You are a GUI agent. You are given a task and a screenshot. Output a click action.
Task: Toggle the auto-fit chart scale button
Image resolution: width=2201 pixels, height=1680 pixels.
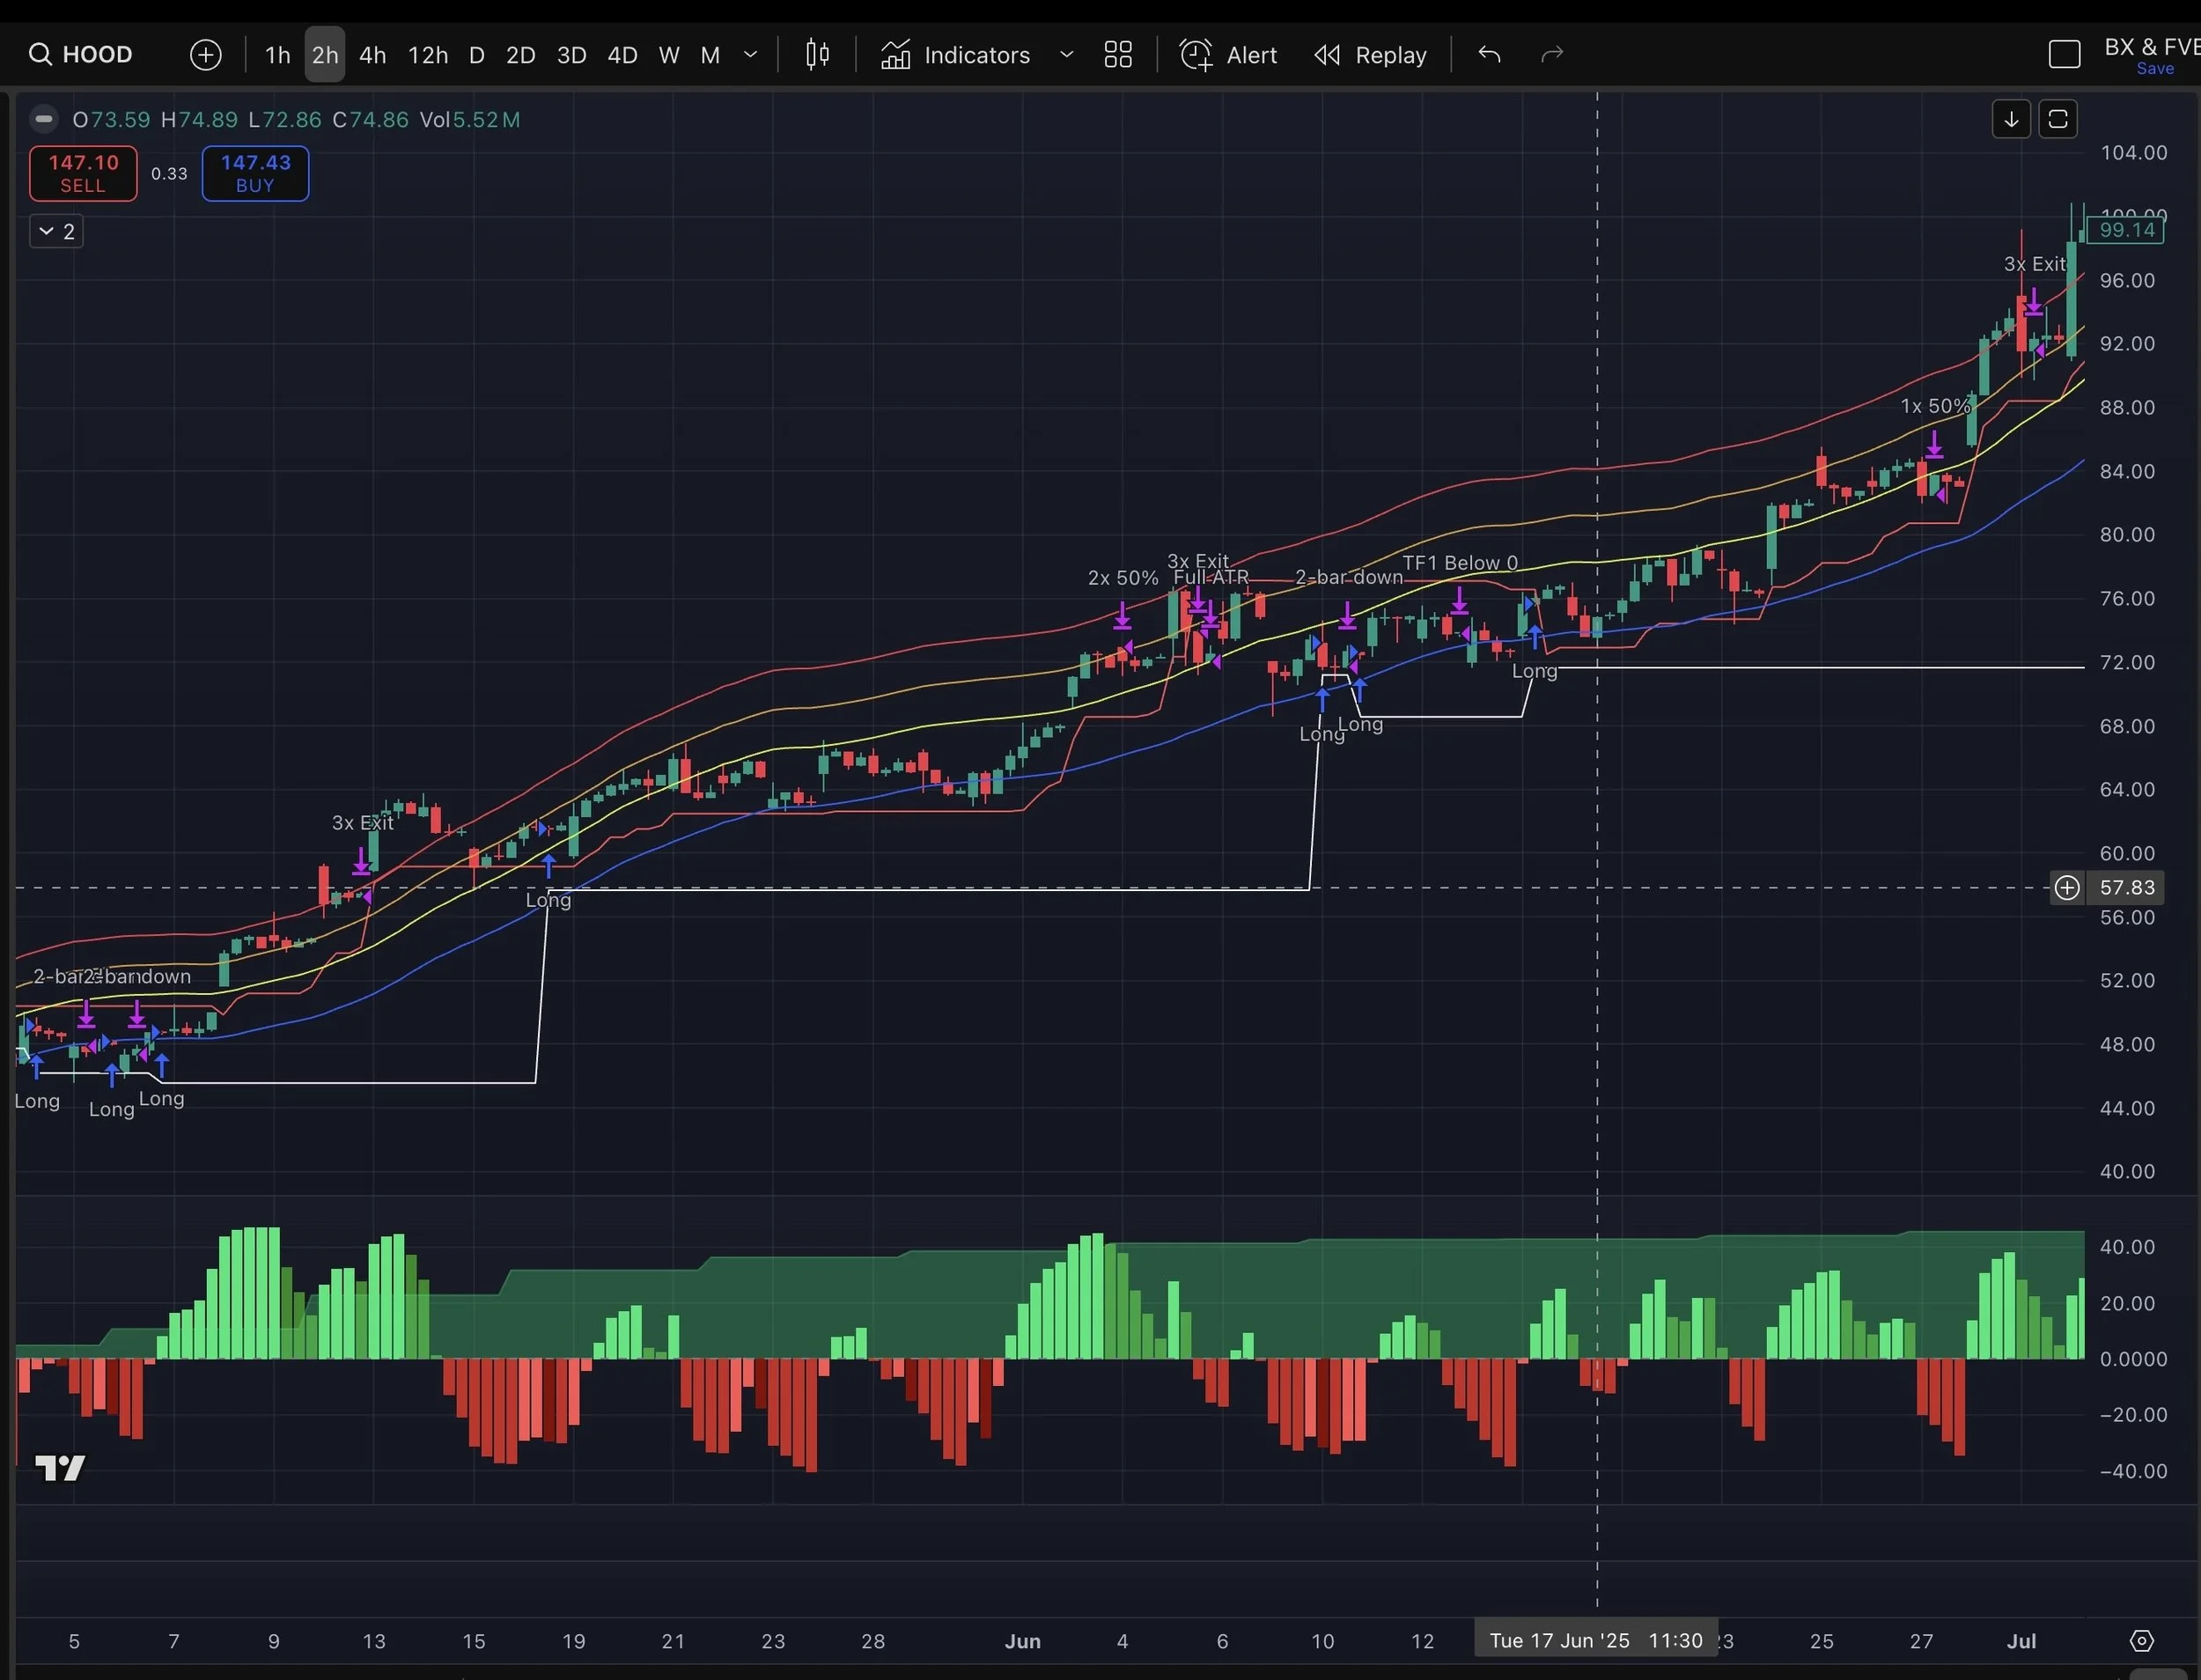2057,119
